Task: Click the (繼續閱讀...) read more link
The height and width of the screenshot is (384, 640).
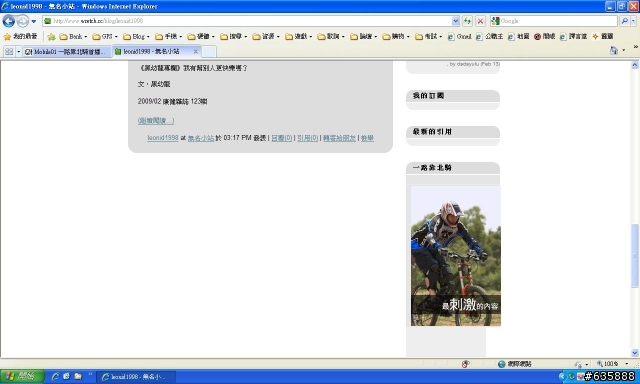Action: [x=156, y=121]
